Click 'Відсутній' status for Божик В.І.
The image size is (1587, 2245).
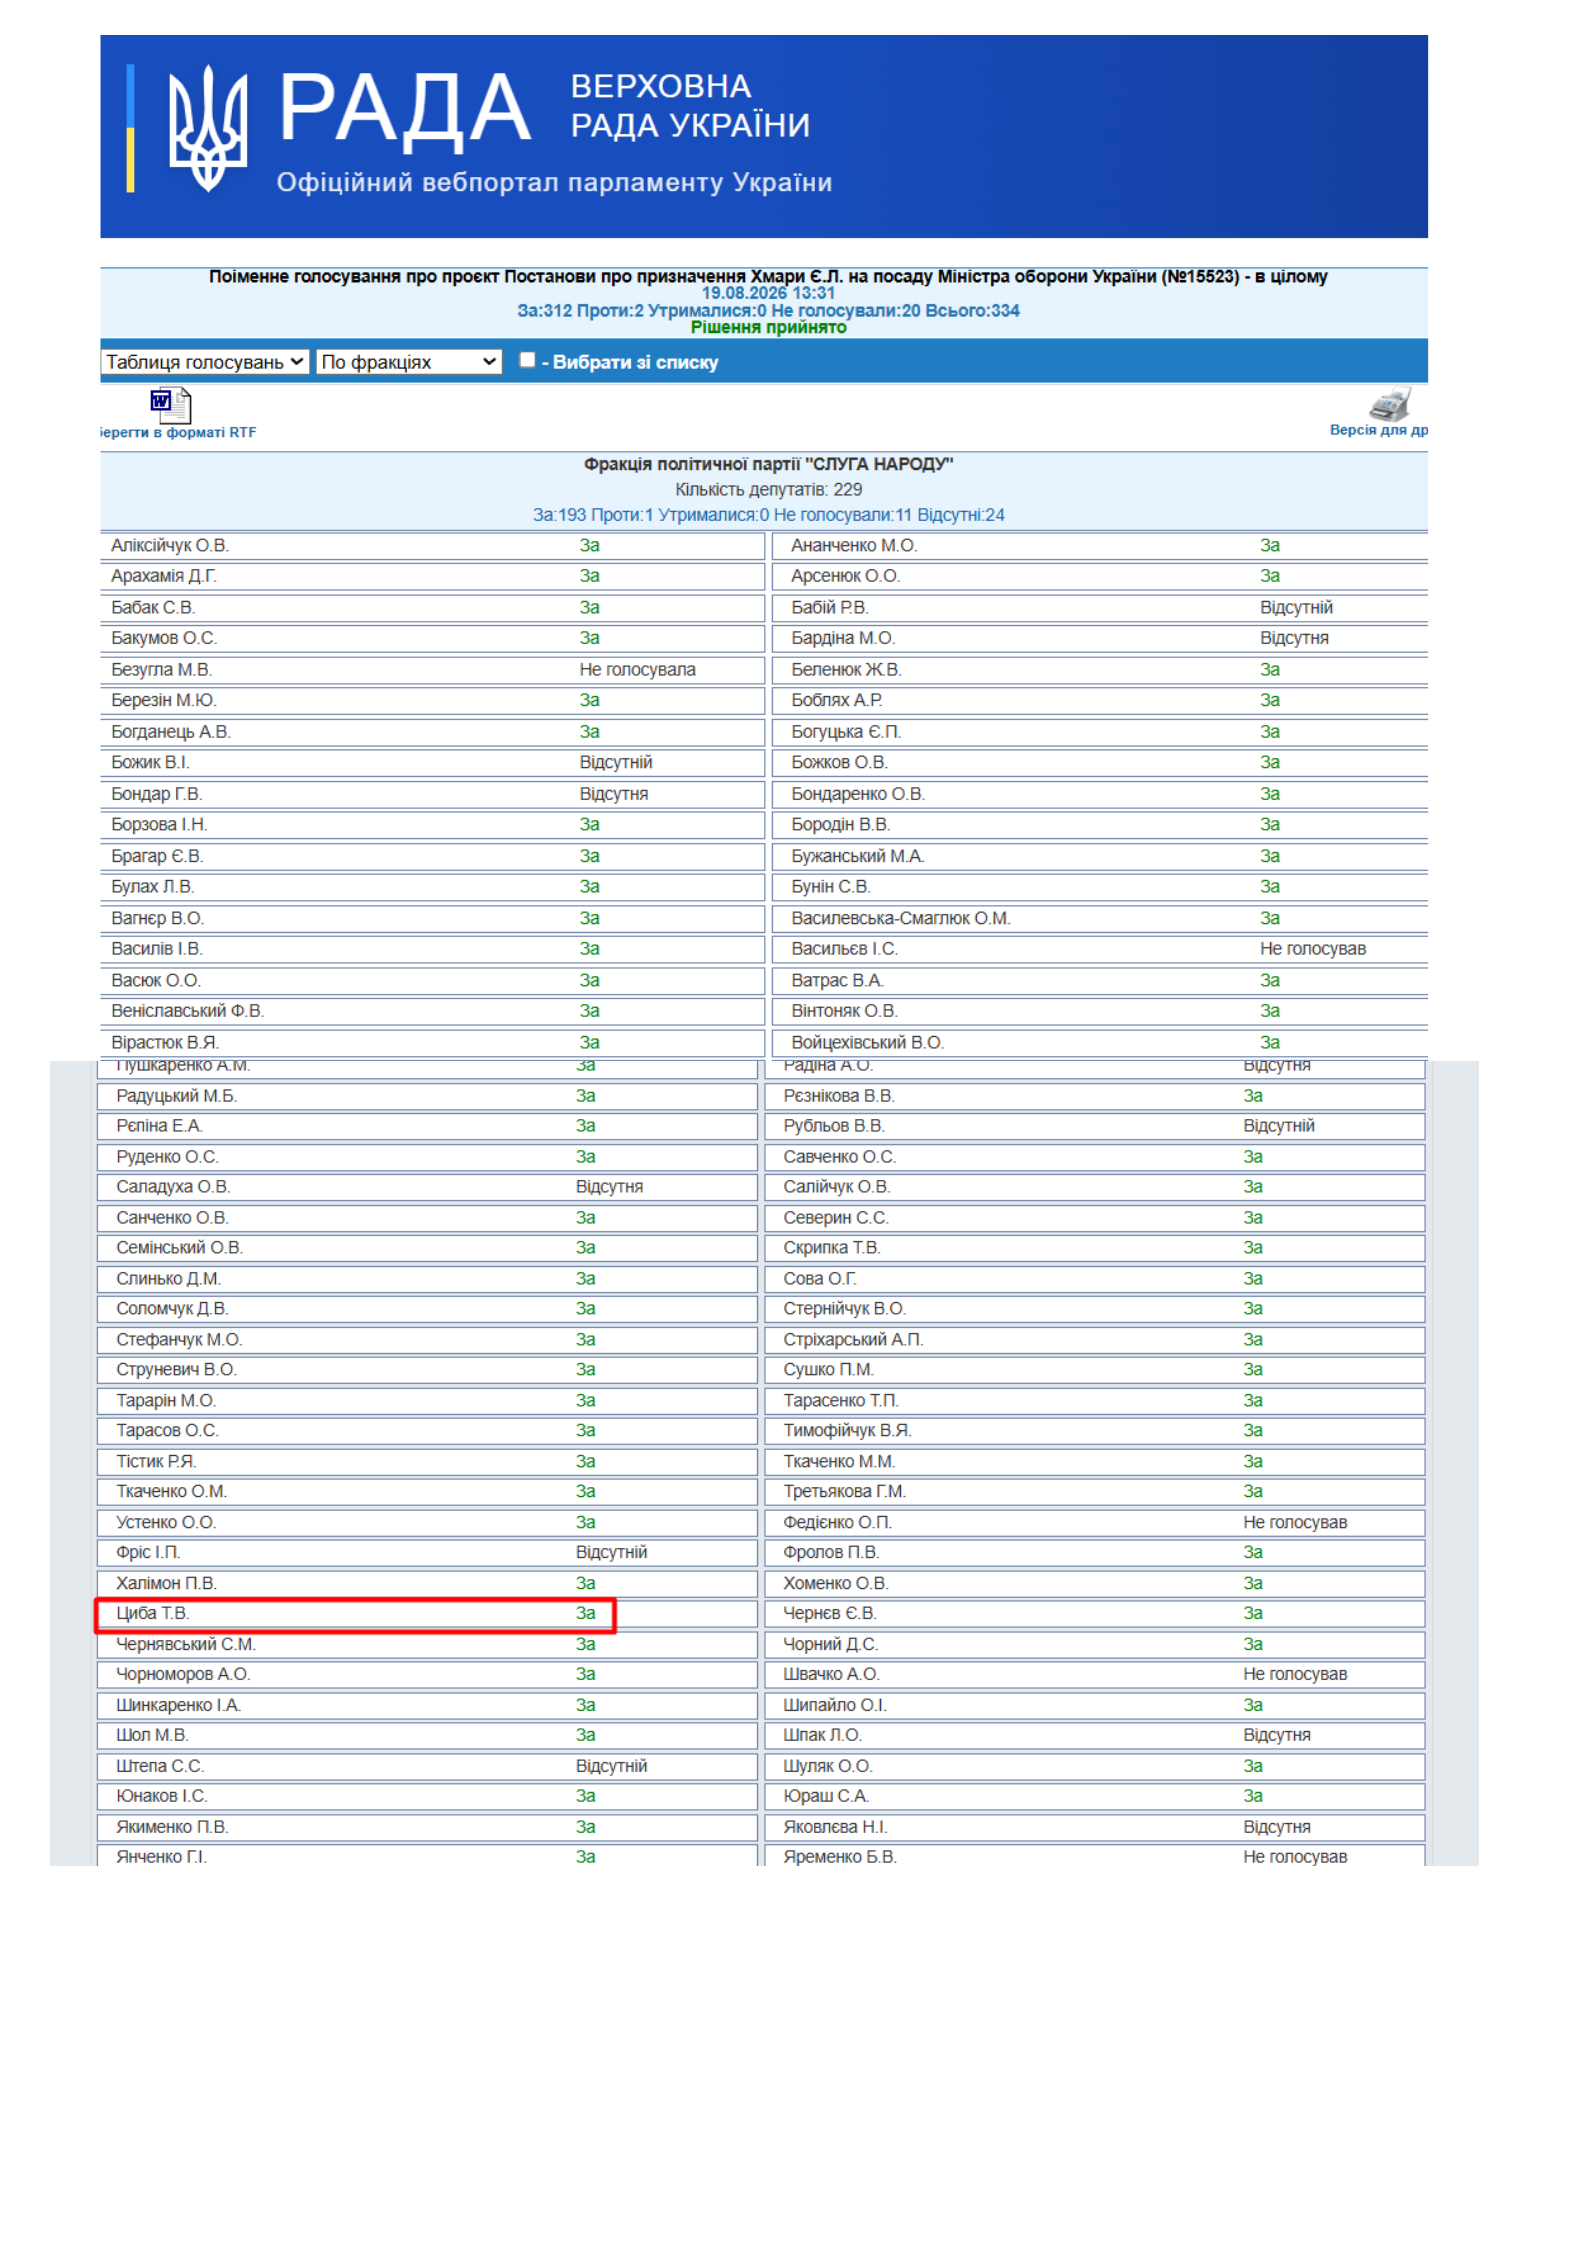(x=616, y=762)
